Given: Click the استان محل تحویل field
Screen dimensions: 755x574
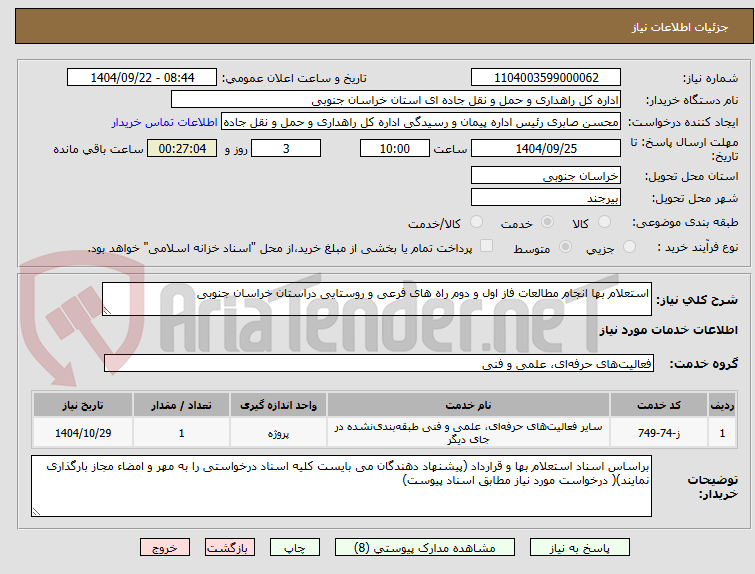Looking at the screenshot, I should [546, 176].
